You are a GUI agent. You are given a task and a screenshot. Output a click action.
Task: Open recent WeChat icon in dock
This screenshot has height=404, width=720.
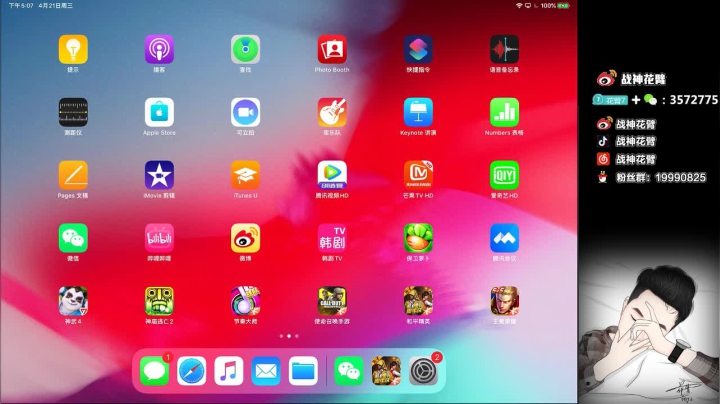pyautogui.click(x=349, y=370)
